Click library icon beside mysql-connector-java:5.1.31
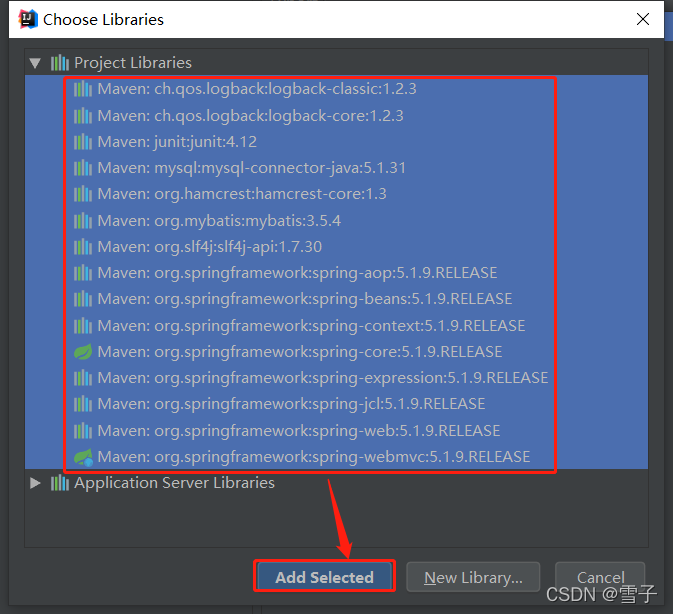 [x=83, y=168]
